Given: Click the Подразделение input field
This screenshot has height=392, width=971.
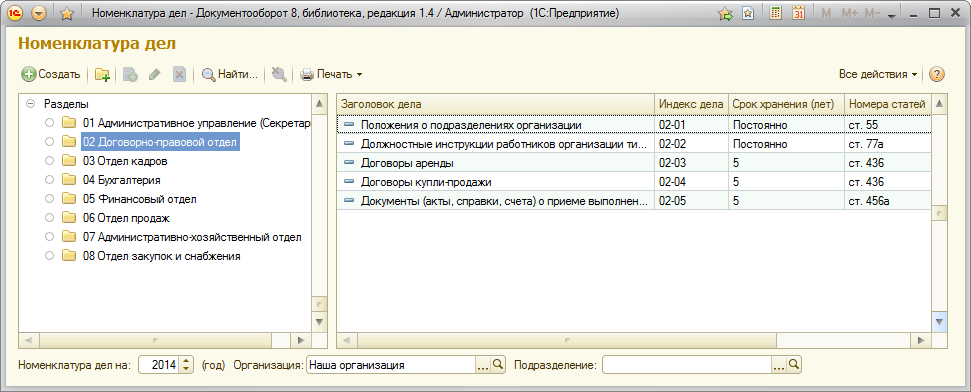Looking at the screenshot, I should pyautogui.click(x=687, y=365).
